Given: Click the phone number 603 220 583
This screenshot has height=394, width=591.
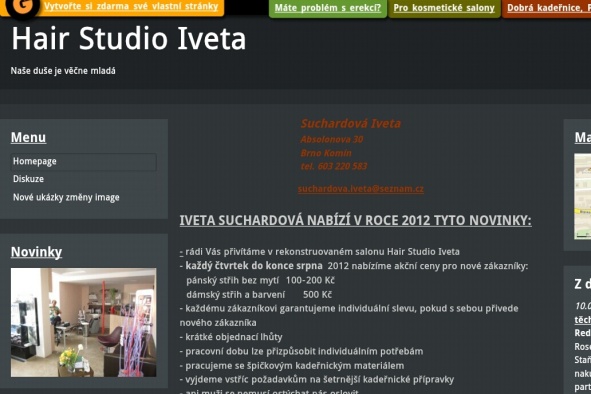Looking at the screenshot, I should (x=342, y=166).
